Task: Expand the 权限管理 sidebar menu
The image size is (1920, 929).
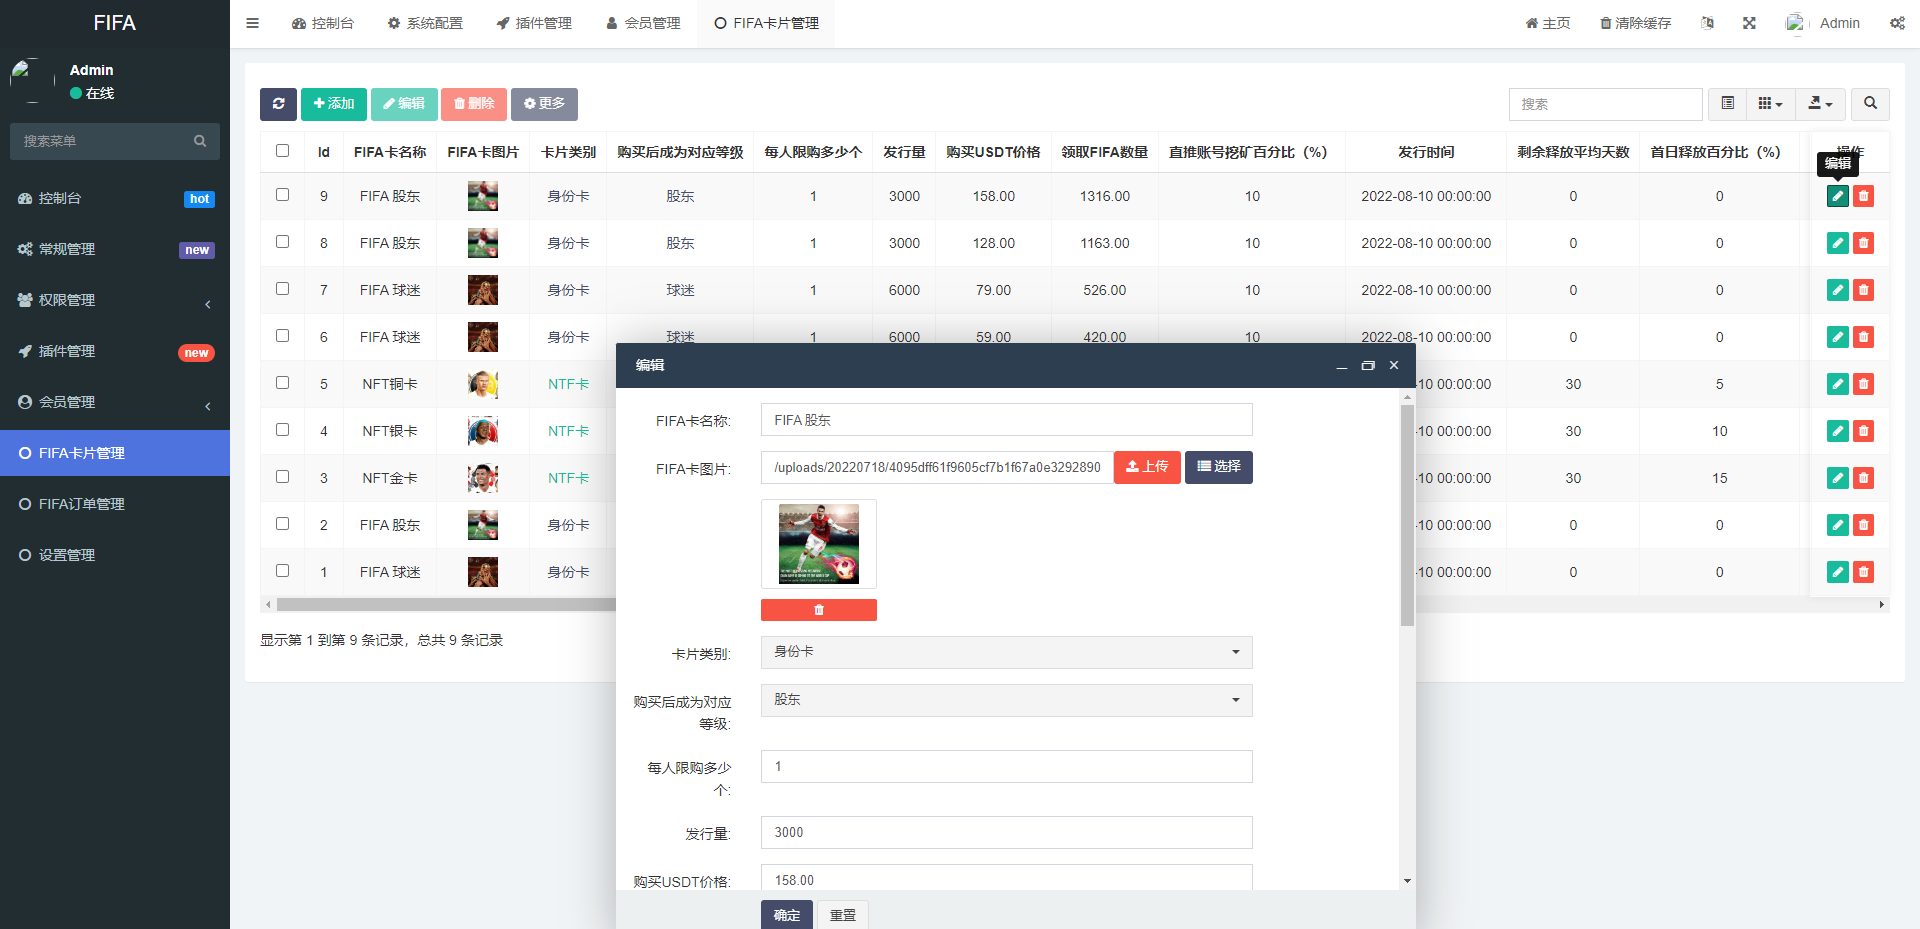Action: click(115, 300)
